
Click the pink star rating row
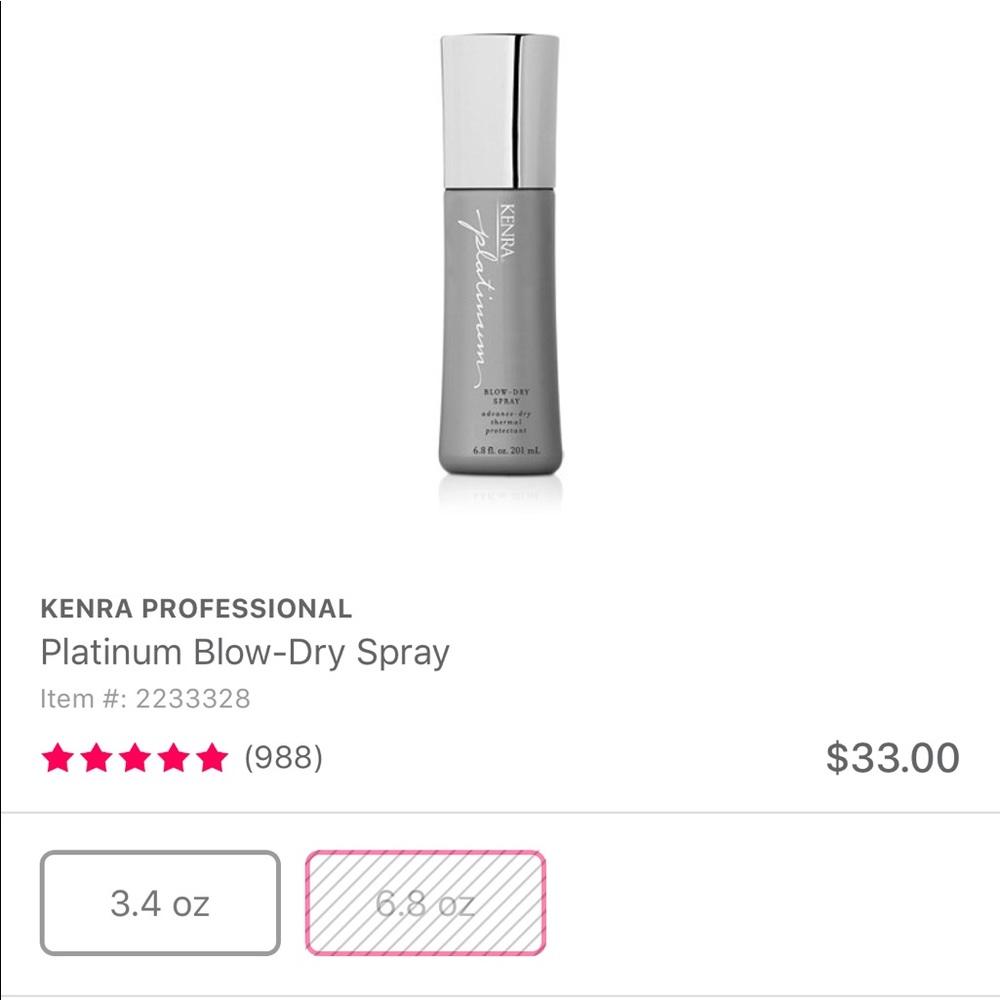click(x=135, y=757)
